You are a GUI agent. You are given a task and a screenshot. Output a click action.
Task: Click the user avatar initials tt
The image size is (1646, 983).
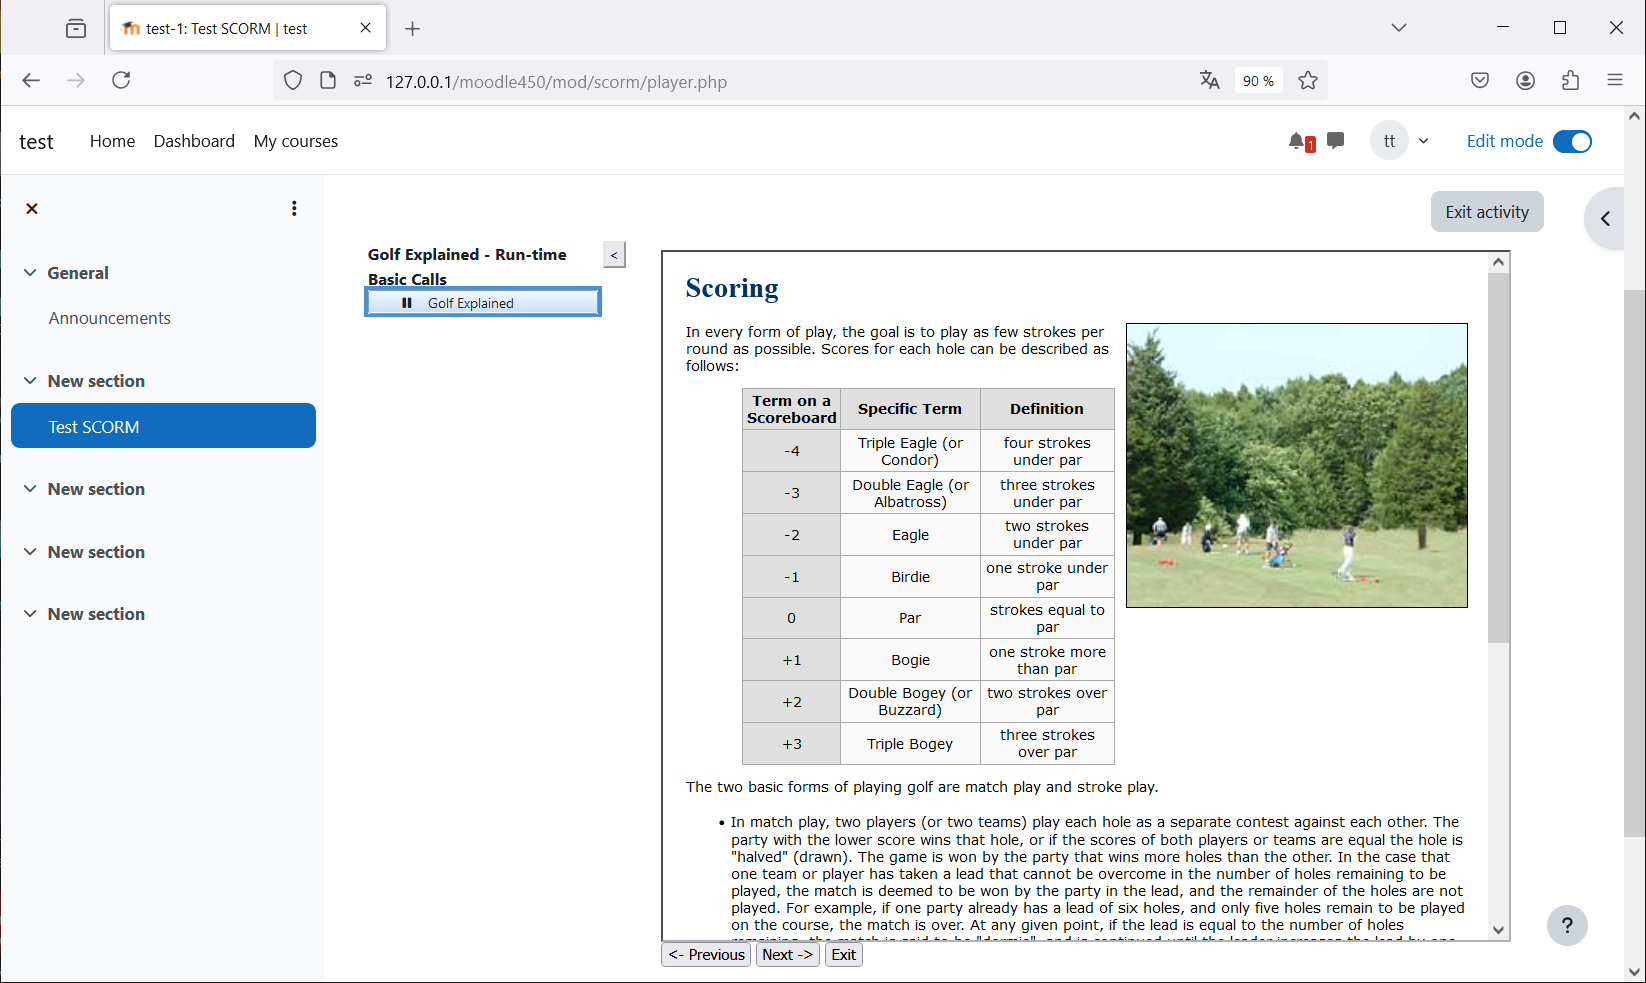pyautogui.click(x=1389, y=141)
